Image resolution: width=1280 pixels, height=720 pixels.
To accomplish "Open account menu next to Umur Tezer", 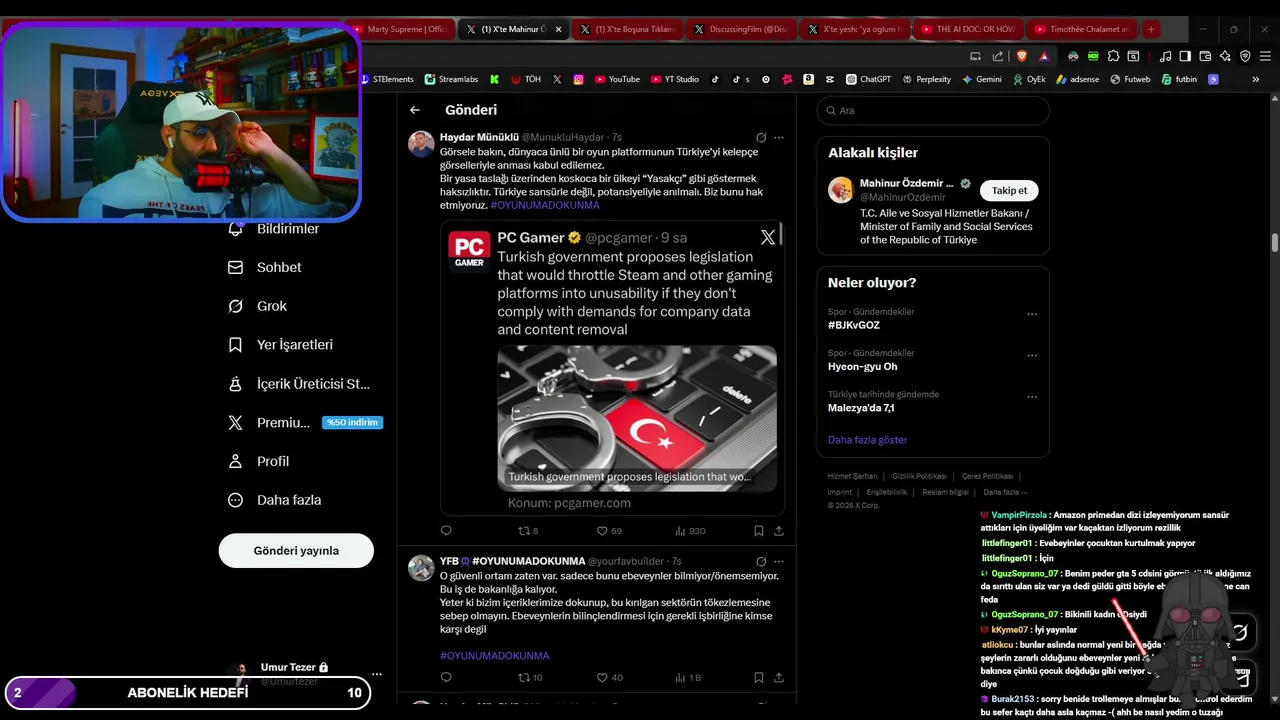I will pyautogui.click(x=376, y=674).
